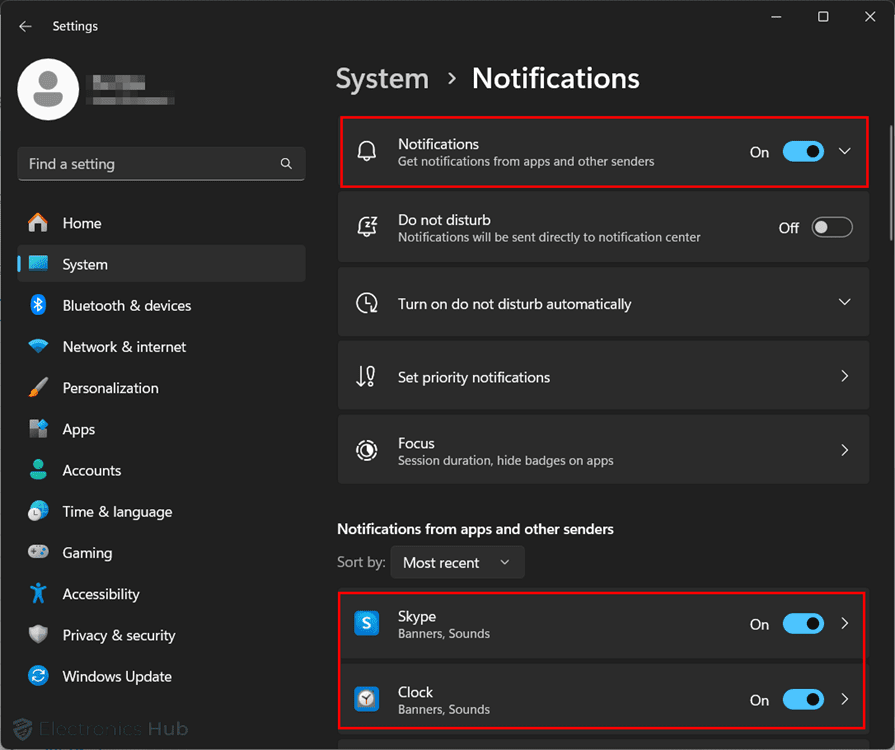This screenshot has width=895, height=750.
Task: Select System in the sidebar
Action: pyautogui.click(x=85, y=264)
